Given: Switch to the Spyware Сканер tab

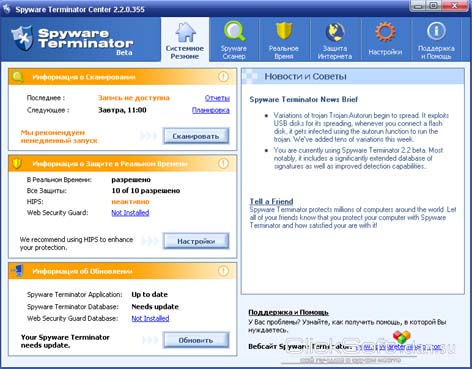Looking at the screenshot, I should click(x=234, y=40).
